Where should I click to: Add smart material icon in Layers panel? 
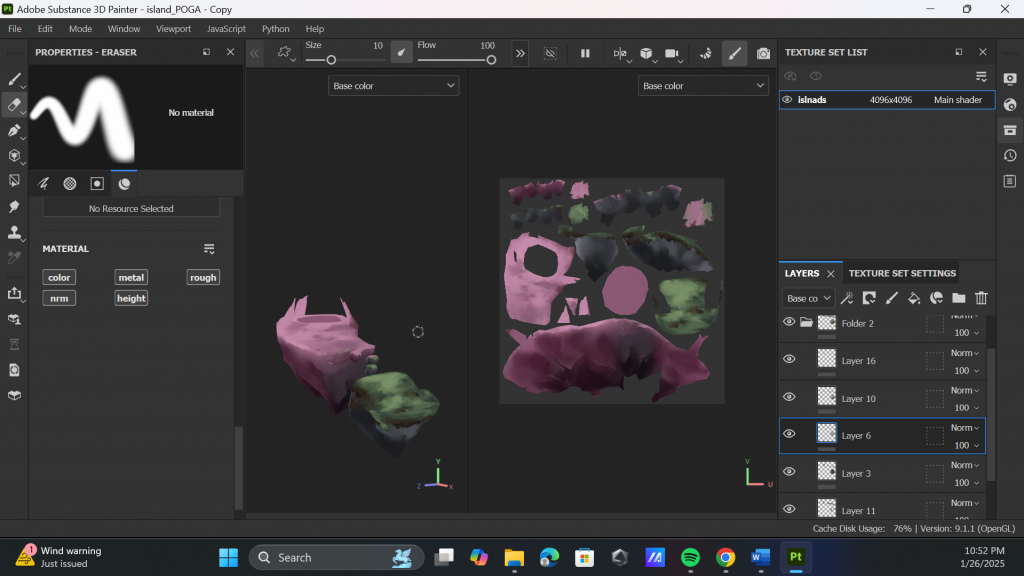[936, 298]
